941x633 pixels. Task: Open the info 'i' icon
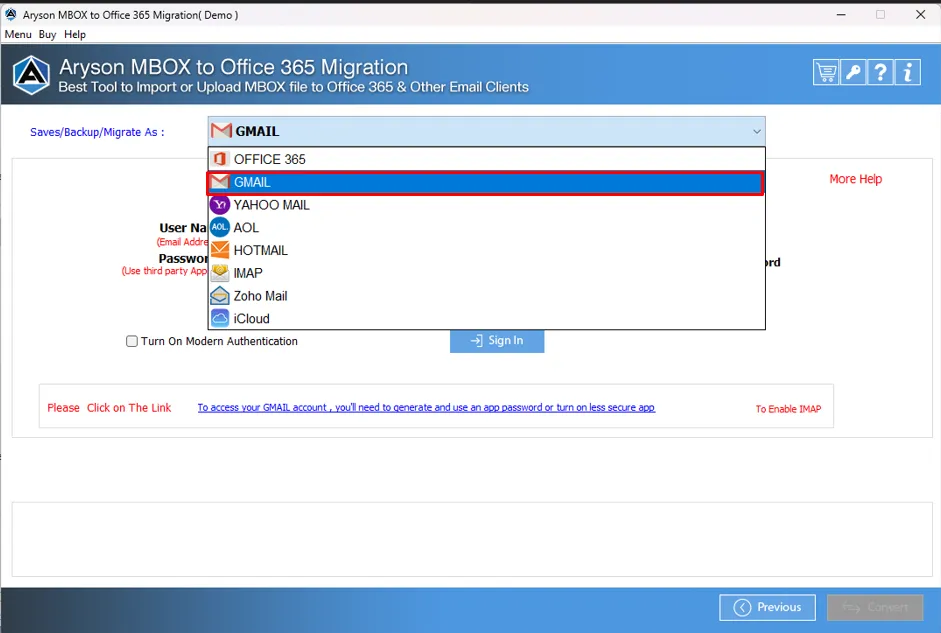908,73
